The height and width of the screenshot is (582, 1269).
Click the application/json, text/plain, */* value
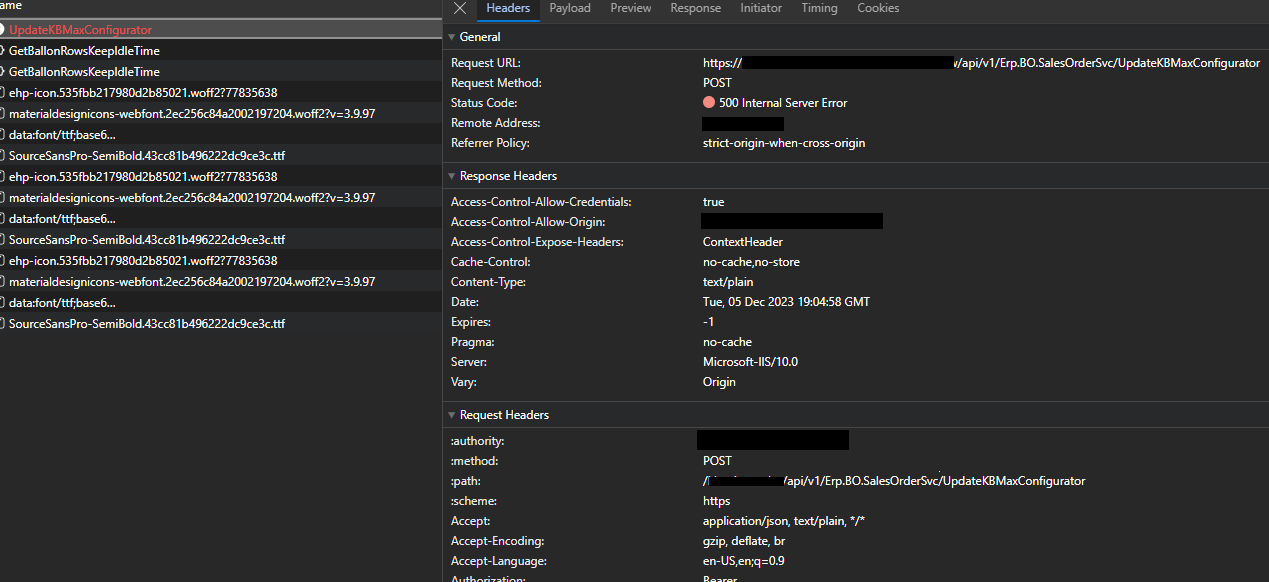783,521
